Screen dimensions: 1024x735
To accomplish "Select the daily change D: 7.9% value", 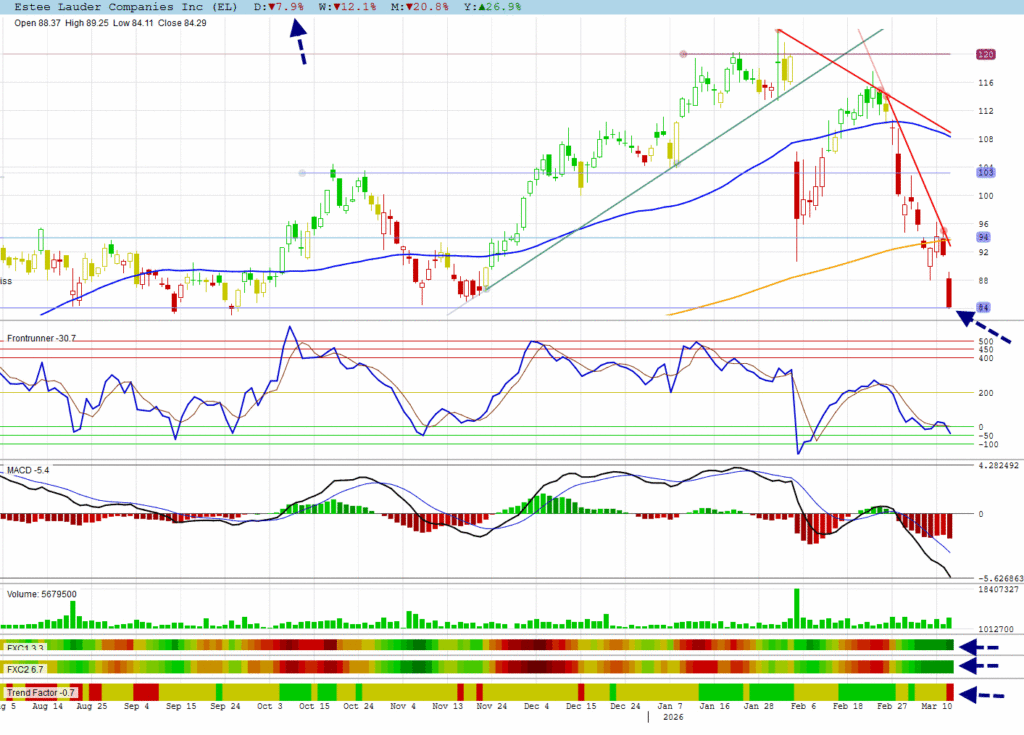I will (279, 7).
